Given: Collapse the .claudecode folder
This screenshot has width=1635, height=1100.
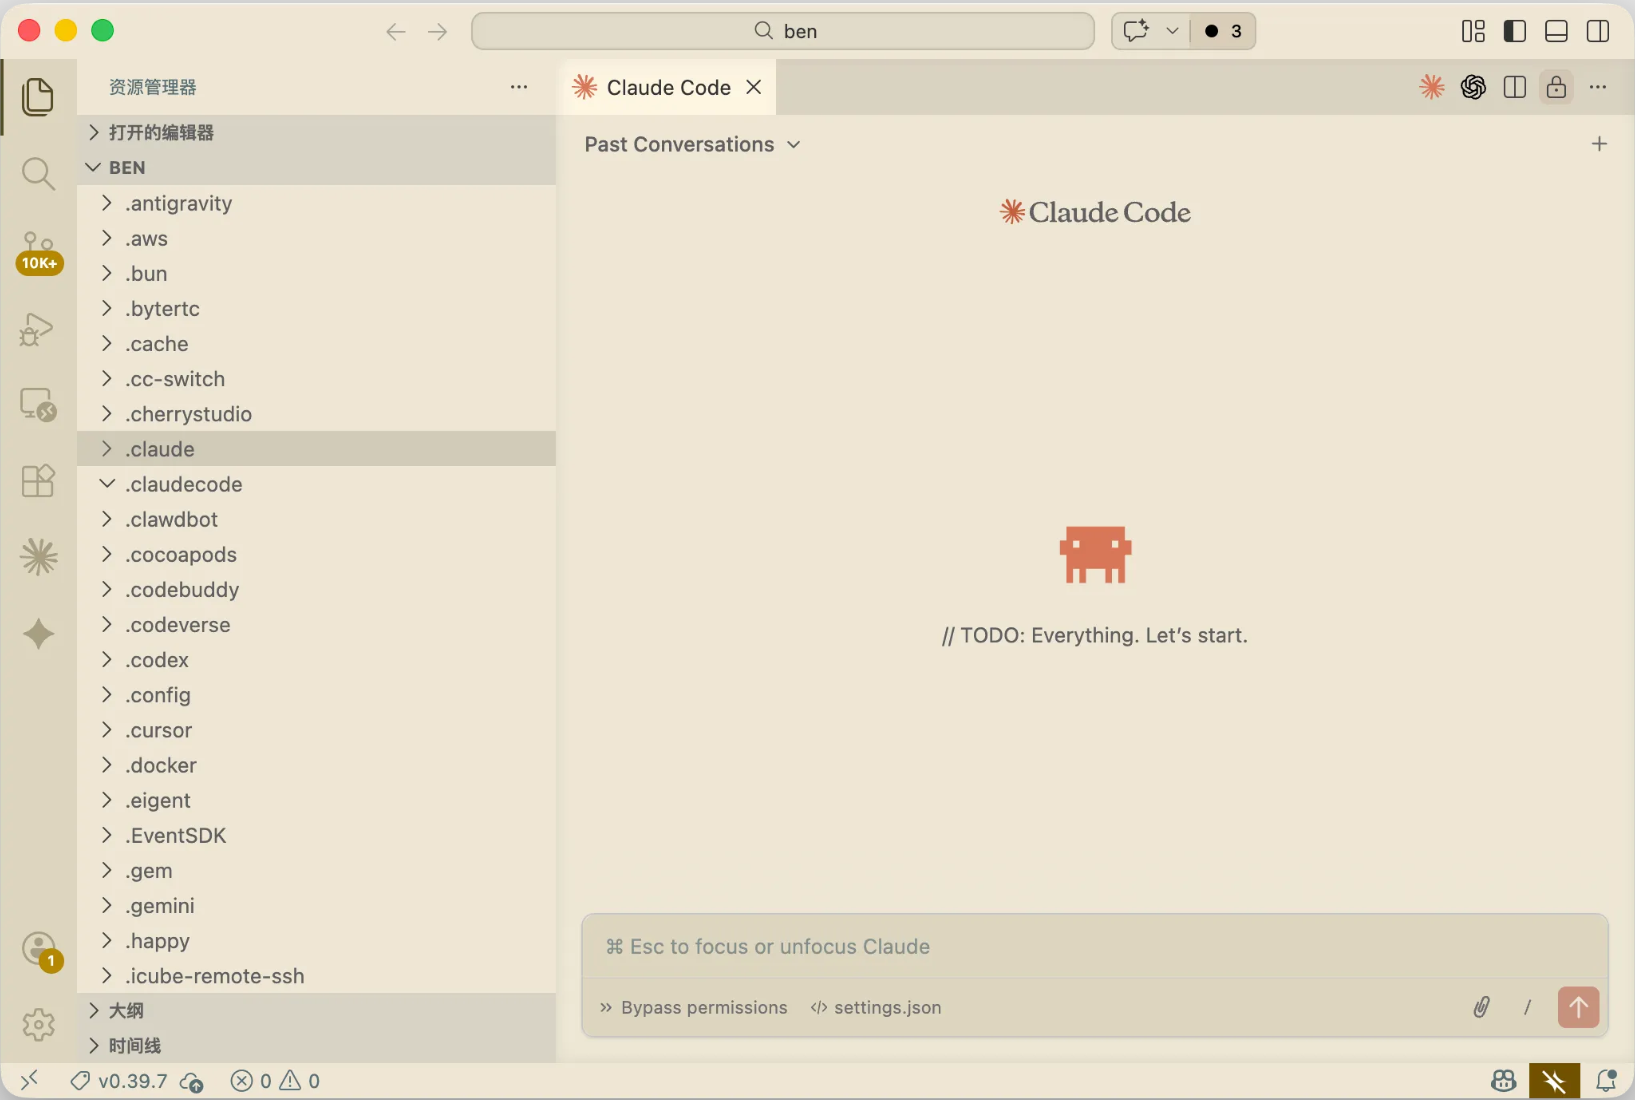Looking at the screenshot, I should (108, 484).
